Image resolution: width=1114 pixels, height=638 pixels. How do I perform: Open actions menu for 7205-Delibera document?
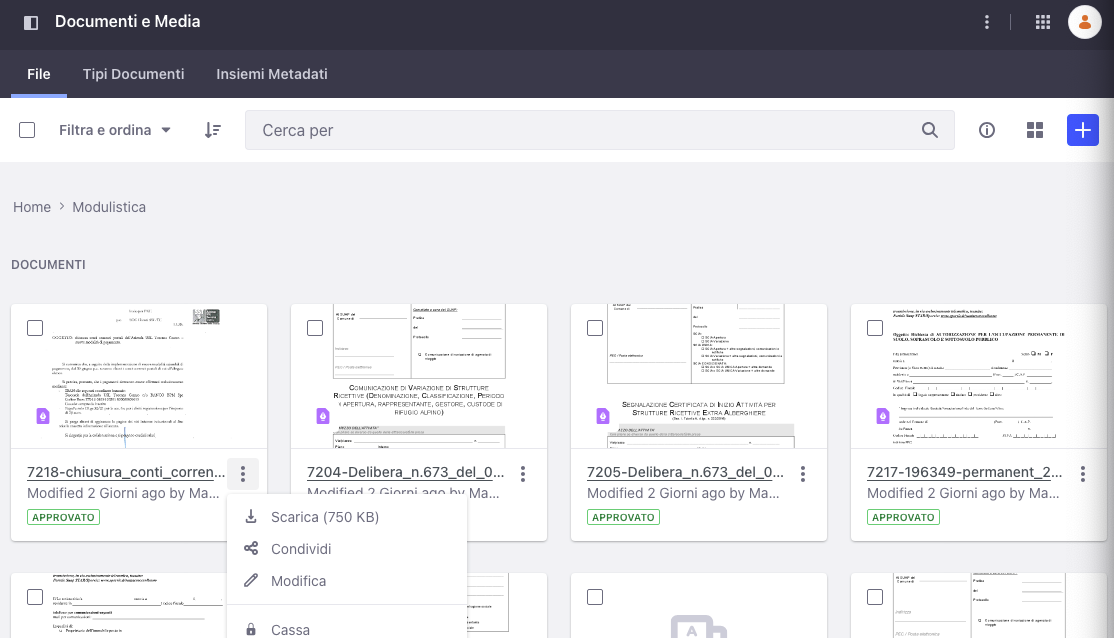[803, 474]
